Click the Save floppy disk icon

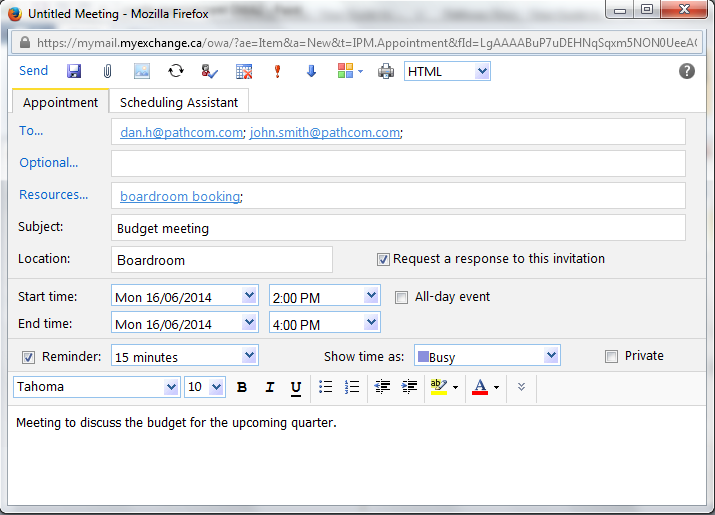(x=74, y=71)
